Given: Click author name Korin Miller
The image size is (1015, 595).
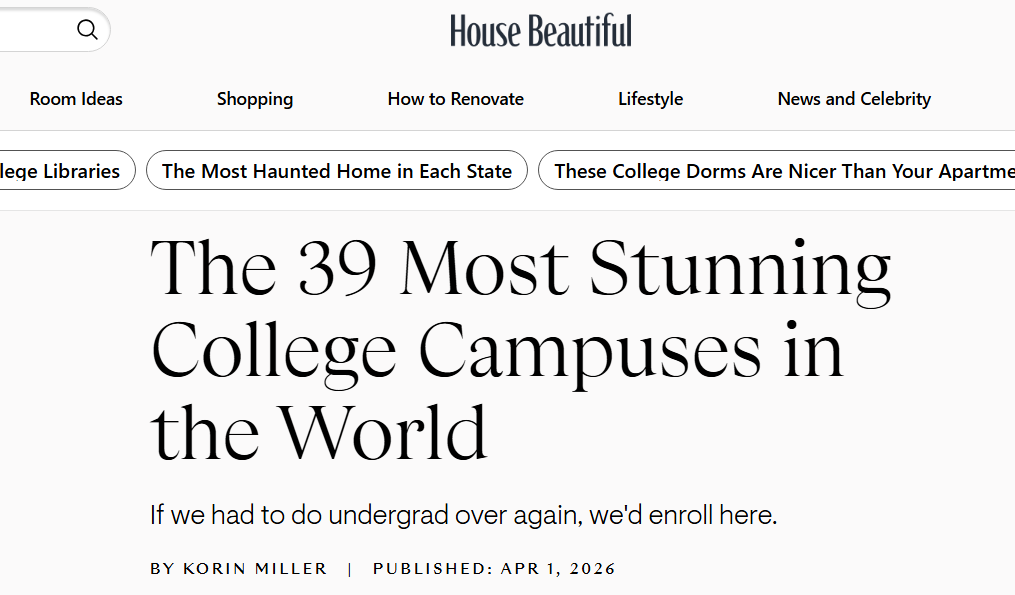Looking at the screenshot, I should pyautogui.click(x=255, y=569).
